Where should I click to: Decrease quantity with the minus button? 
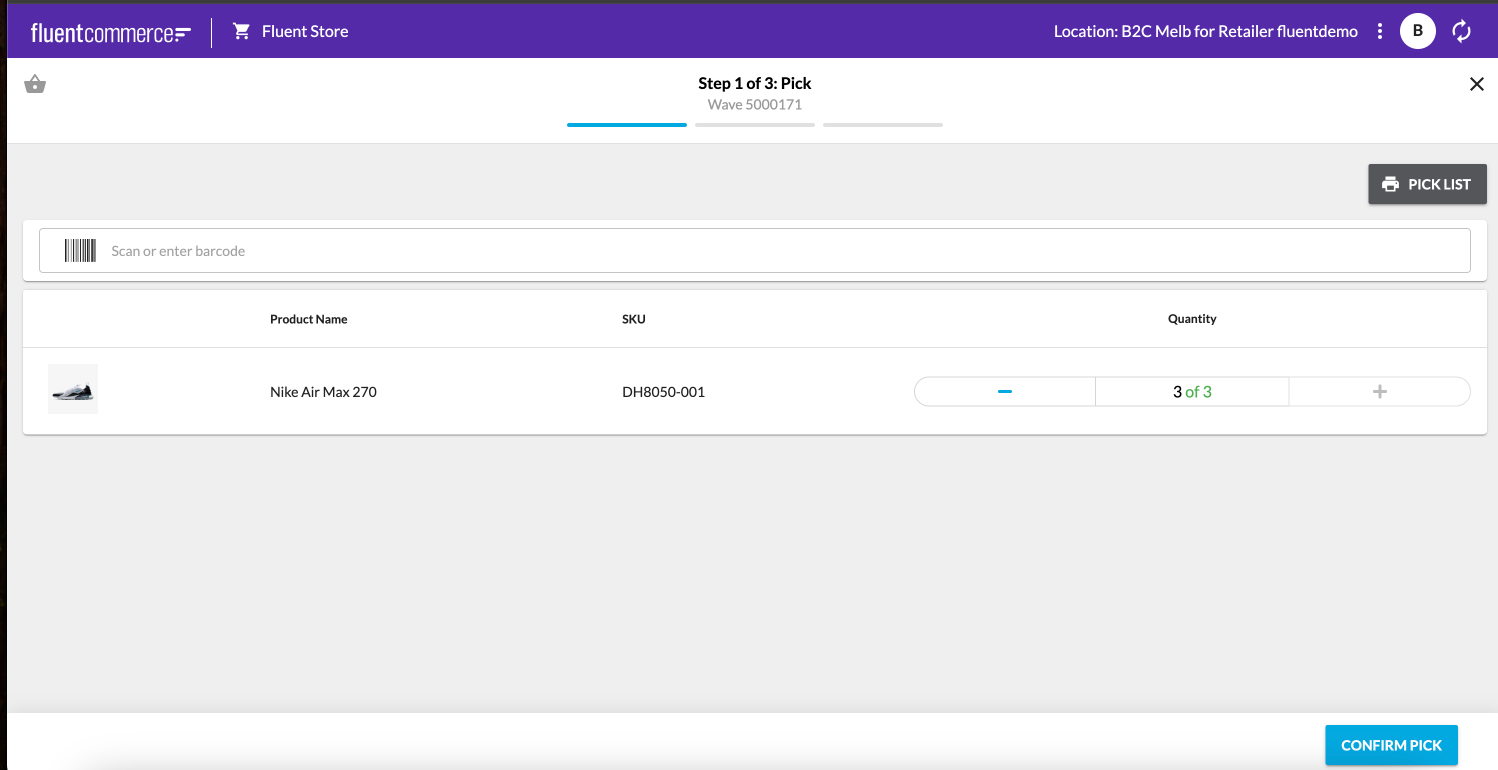tap(1005, 392)
